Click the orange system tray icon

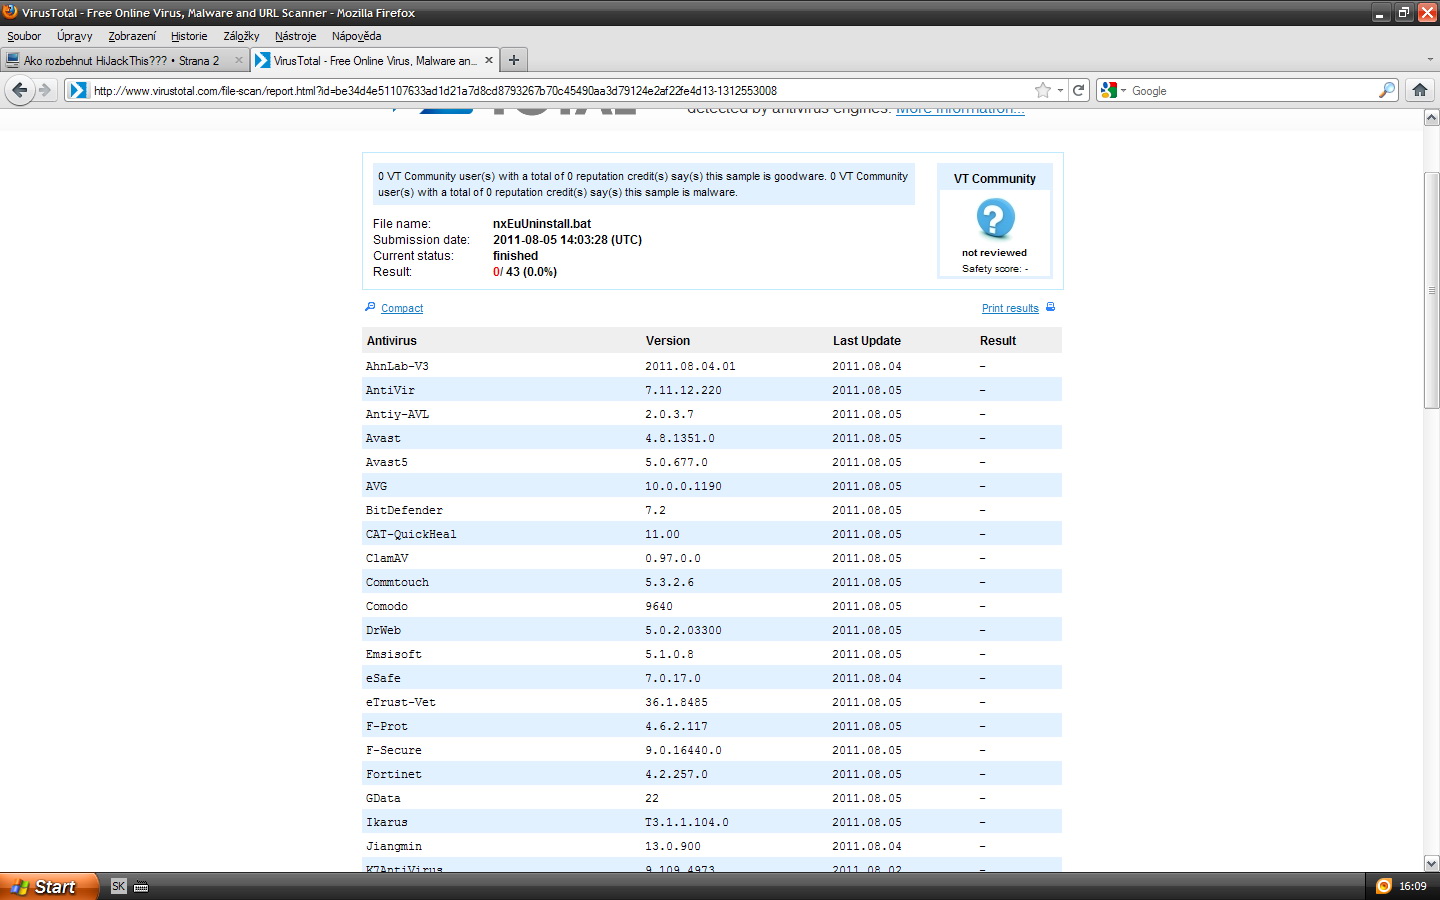(x=1384, y=886)
